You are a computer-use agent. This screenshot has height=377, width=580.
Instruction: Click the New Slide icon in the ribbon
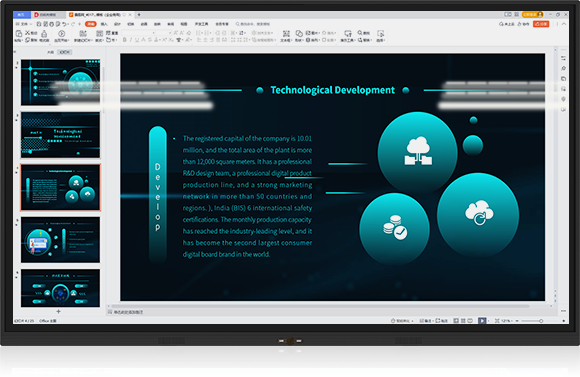[x=83, y=34]
